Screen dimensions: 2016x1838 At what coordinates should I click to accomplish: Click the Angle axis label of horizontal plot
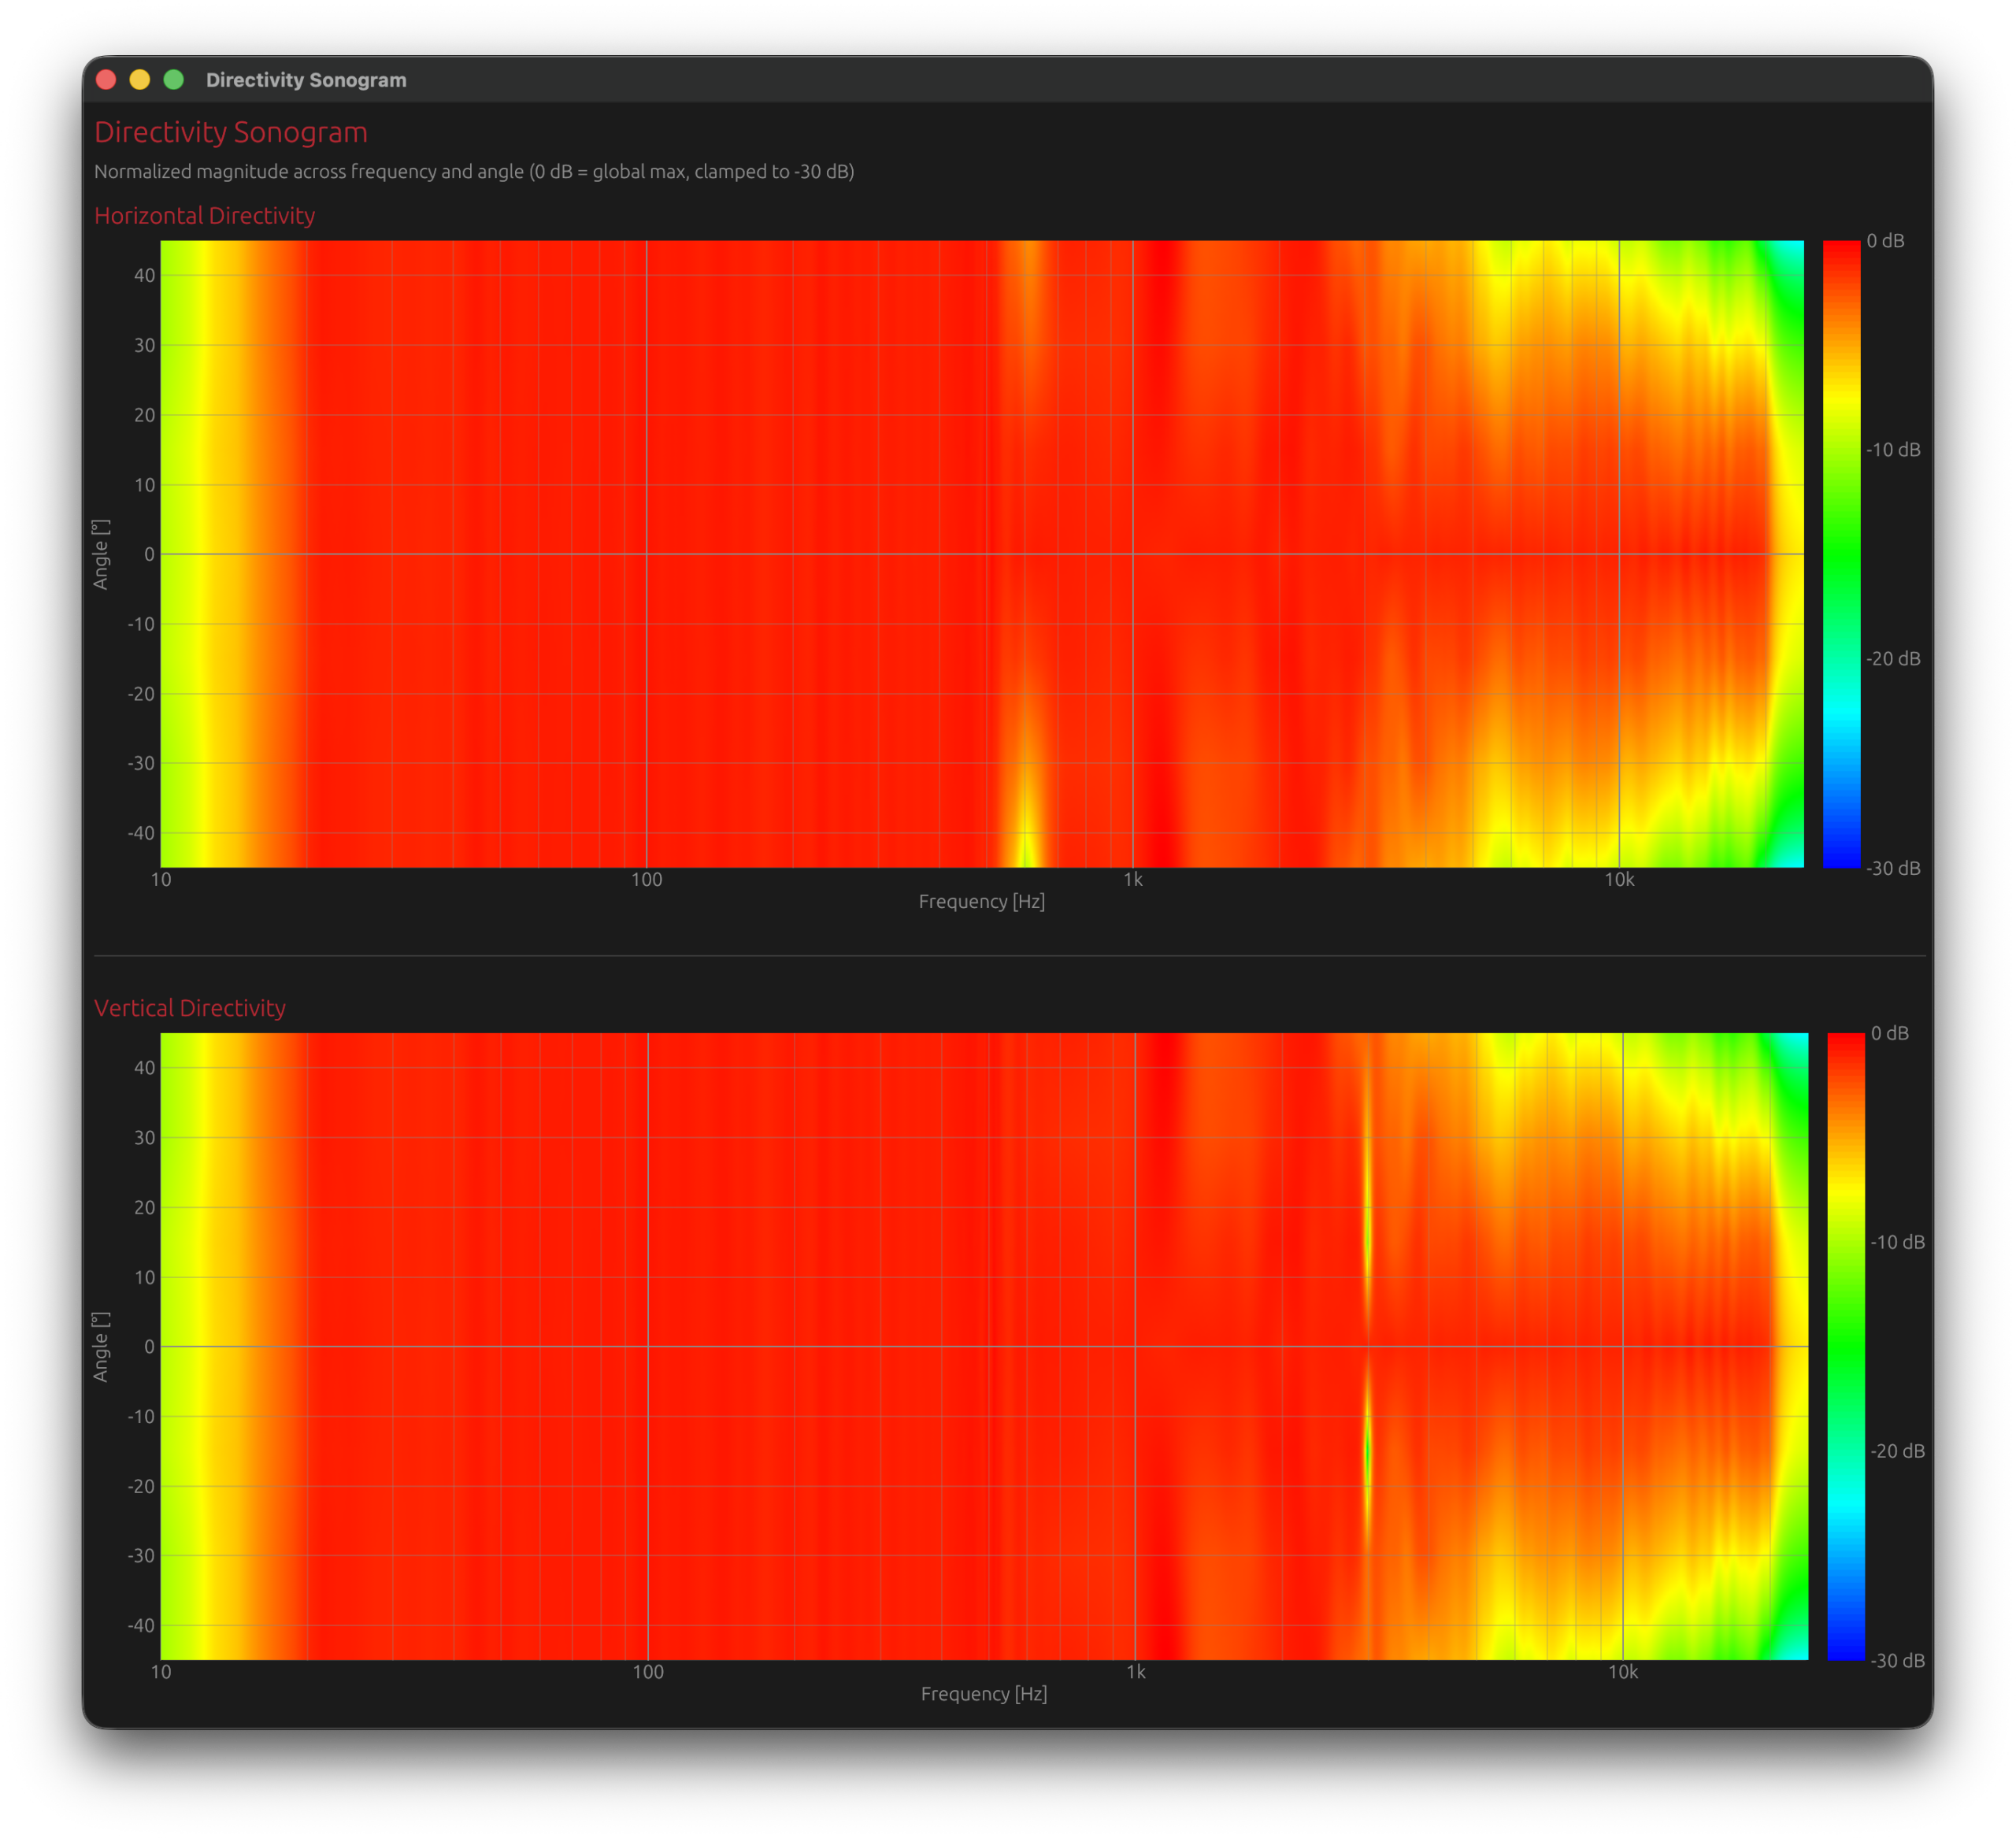[100, 554]
